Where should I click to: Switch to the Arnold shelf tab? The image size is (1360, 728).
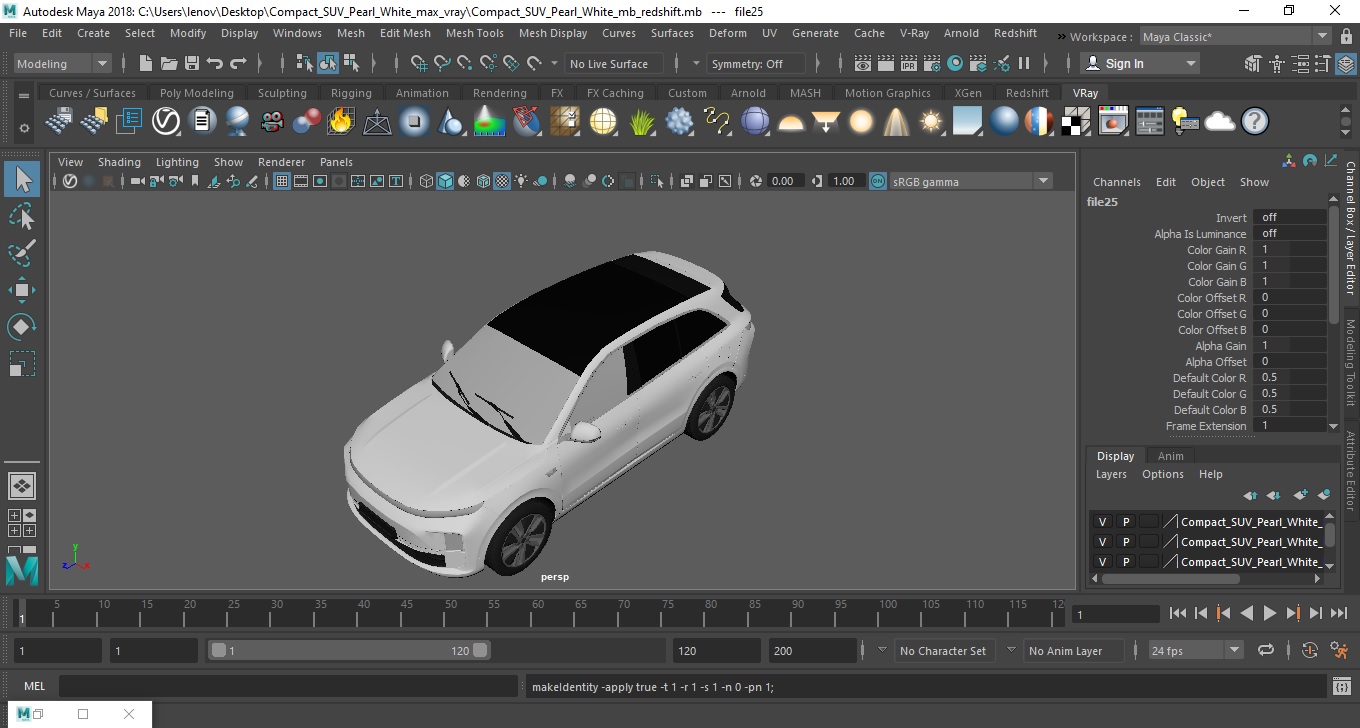[747, 93]
